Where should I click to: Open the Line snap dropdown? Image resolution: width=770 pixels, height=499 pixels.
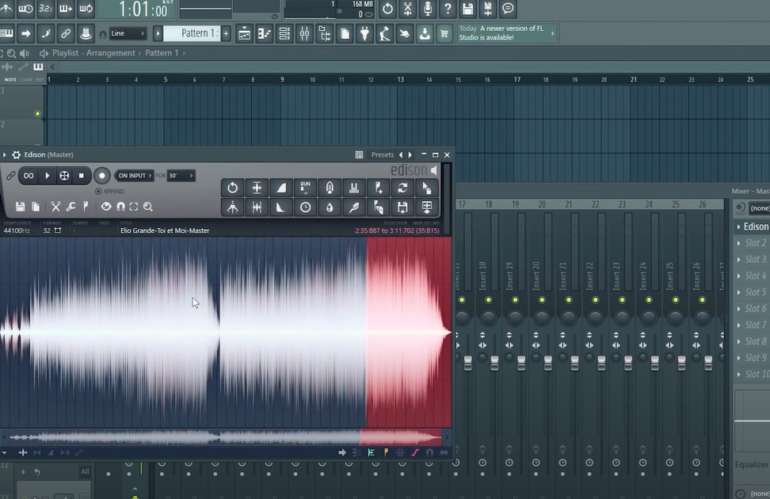click(127, 33)
